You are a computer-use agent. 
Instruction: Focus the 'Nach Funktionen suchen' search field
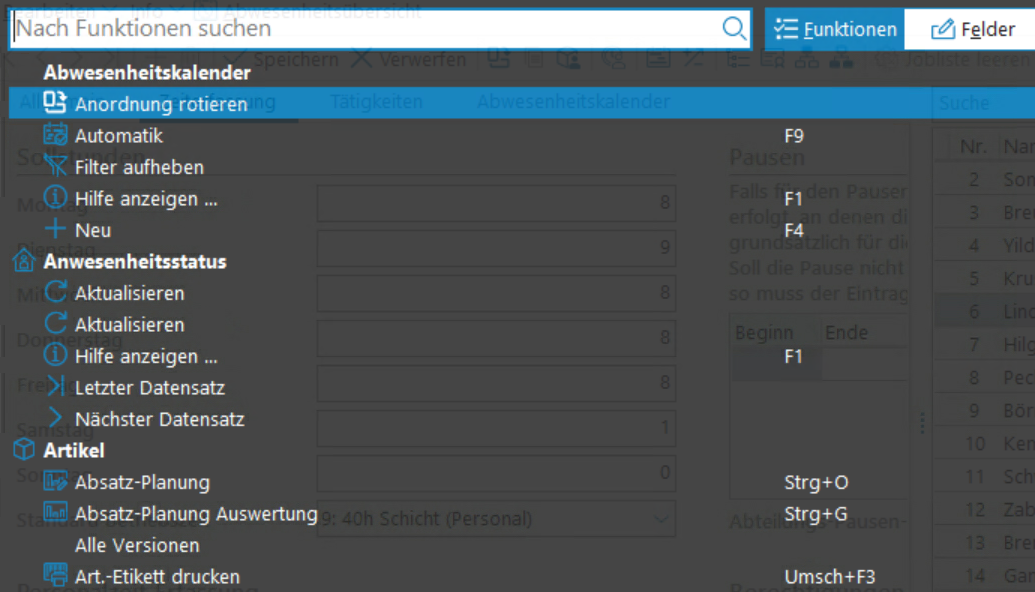point(360,29)
